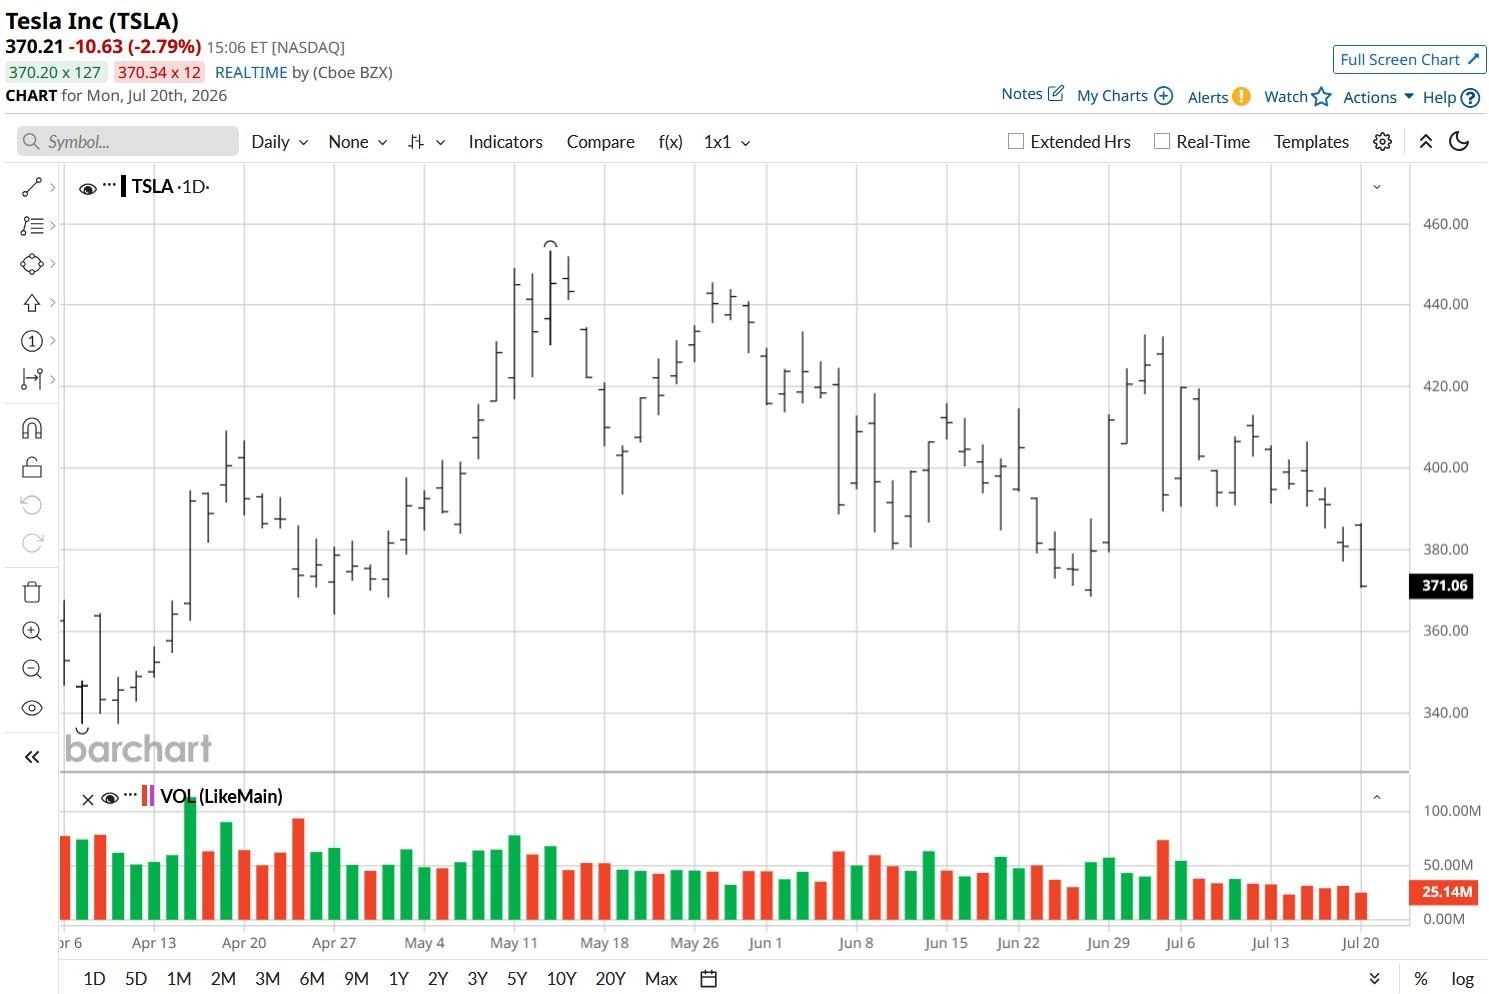Collapse the main price pane
Screen dimensions: 1489x994
coord(1377,187)
